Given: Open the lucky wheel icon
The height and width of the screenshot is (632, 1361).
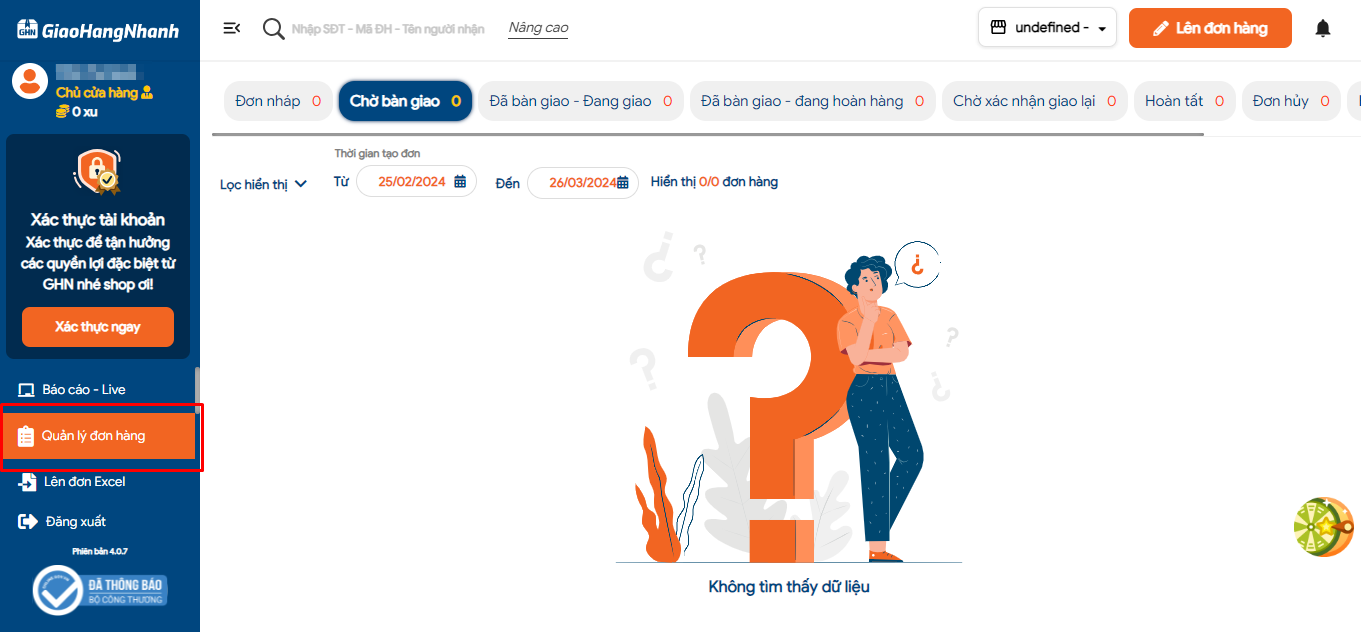Looking at the screenshot, I should coord(1323,527).
